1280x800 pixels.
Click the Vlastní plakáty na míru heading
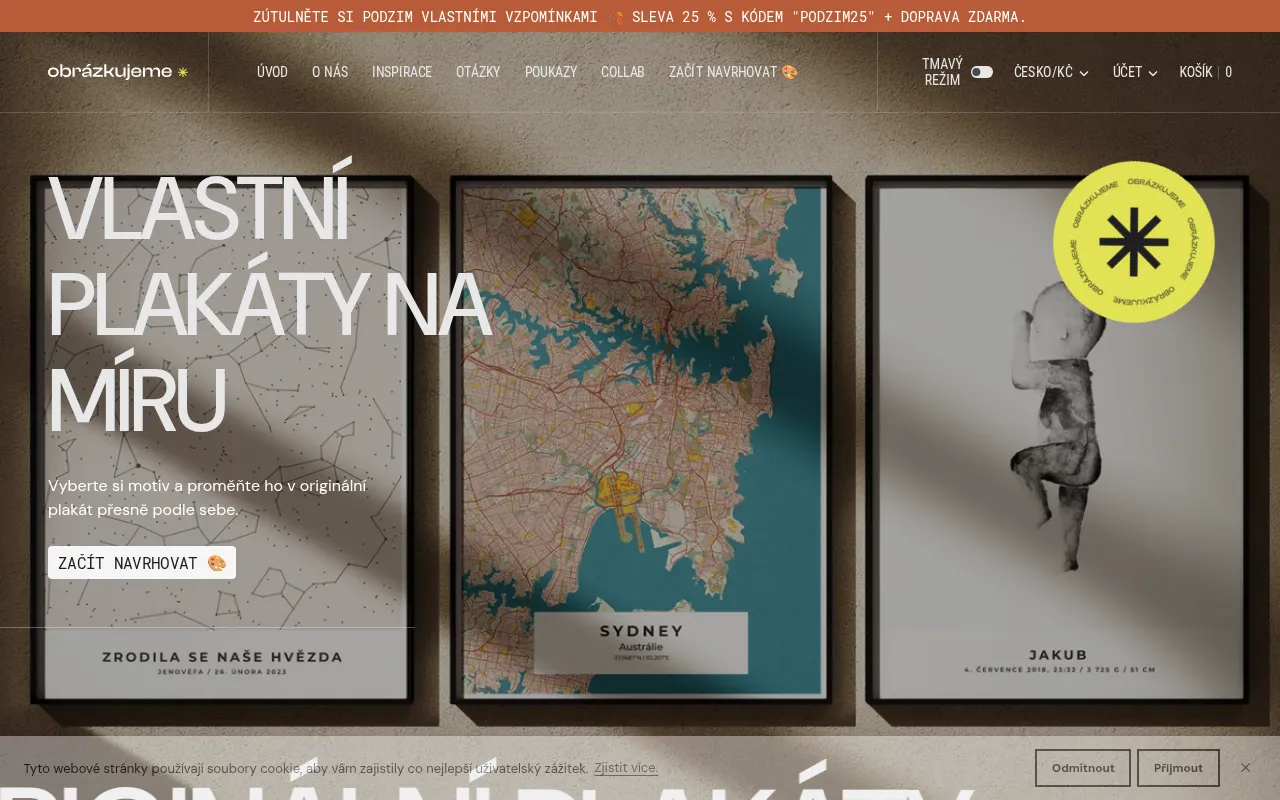tap(269, 305)
